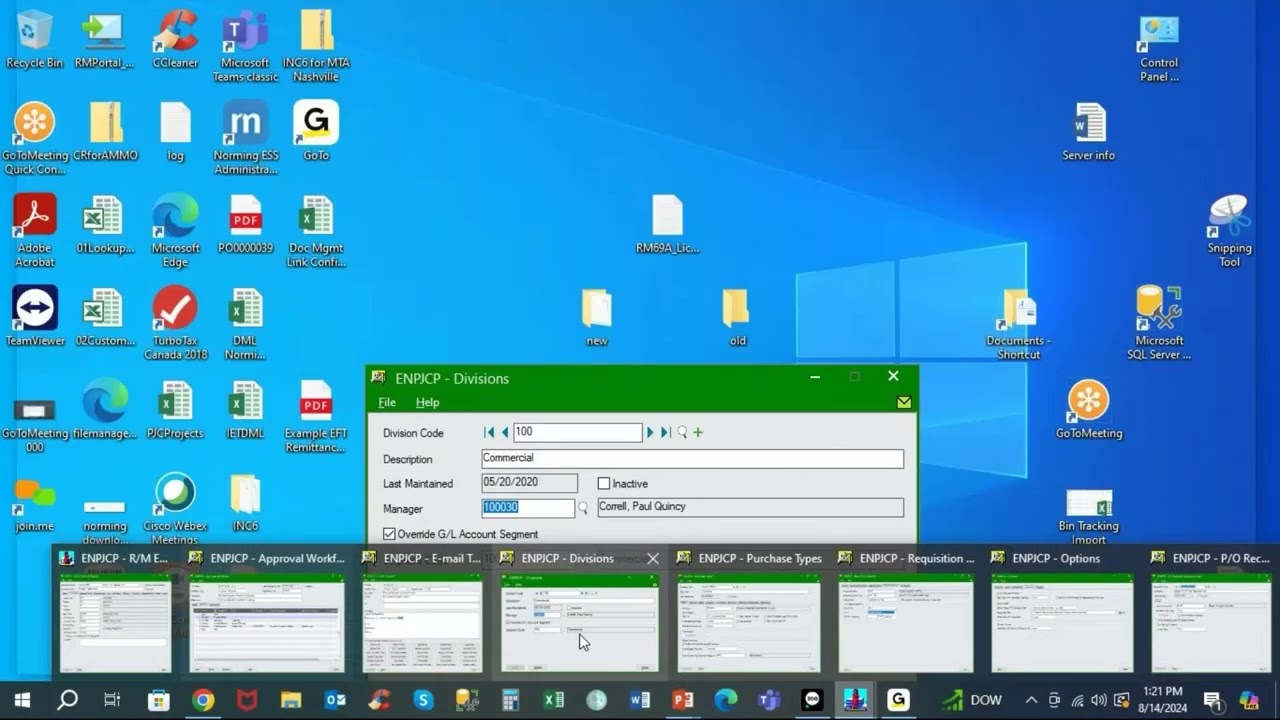Close the ENPJCP - Divisions taskbar preview

click(653, 558)
